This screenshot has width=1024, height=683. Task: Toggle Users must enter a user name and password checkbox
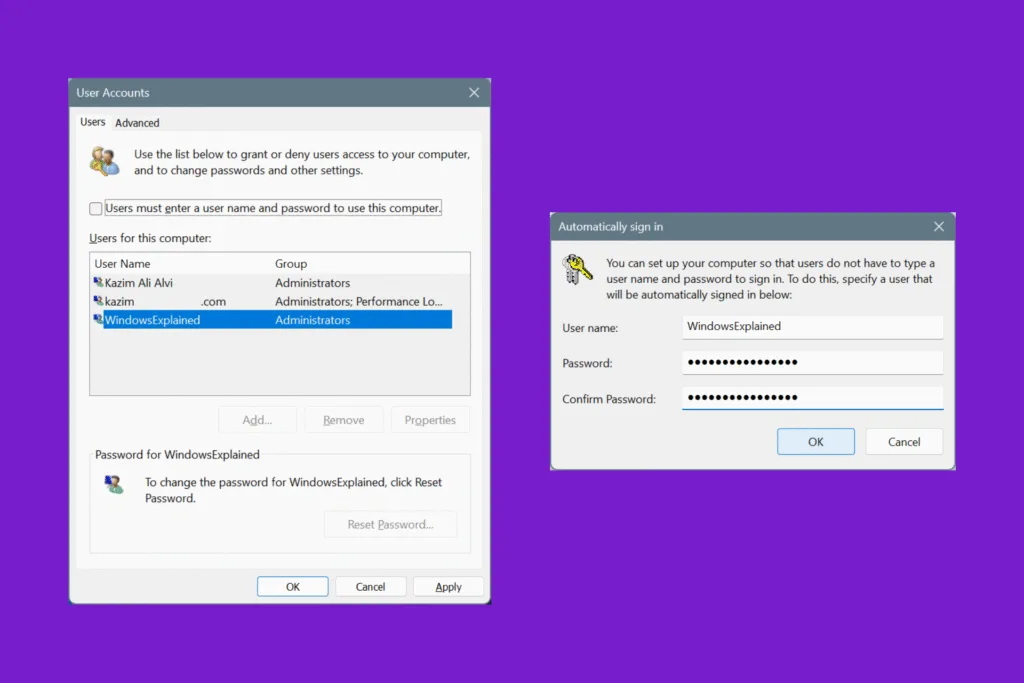point(95,208)
